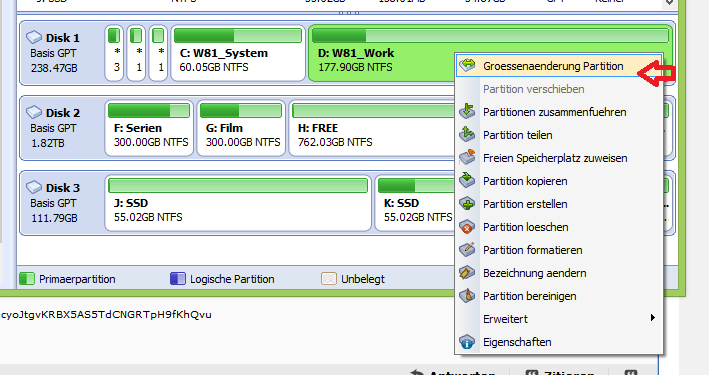
Task: Select Partition loeschen menu entry
Action: coord(559,227)
